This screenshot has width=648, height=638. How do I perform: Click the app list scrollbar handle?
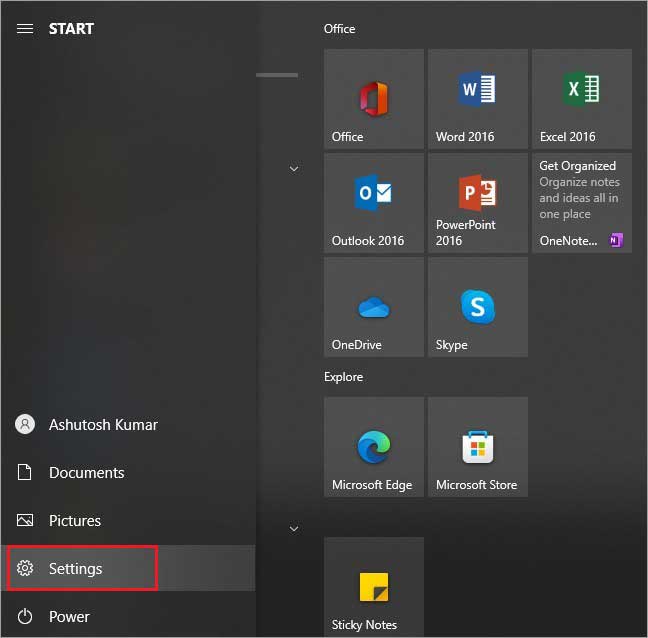point(277,75)
